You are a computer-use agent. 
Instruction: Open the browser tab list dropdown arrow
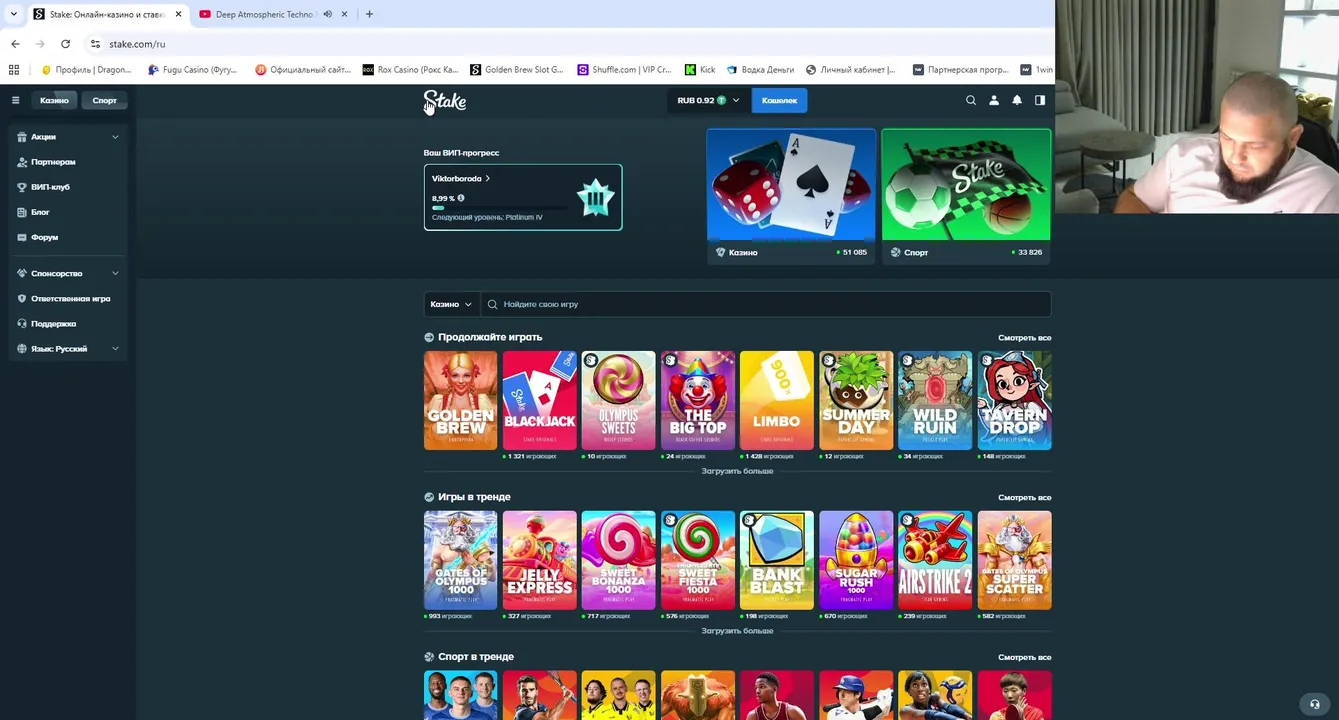tap(13, 14)
